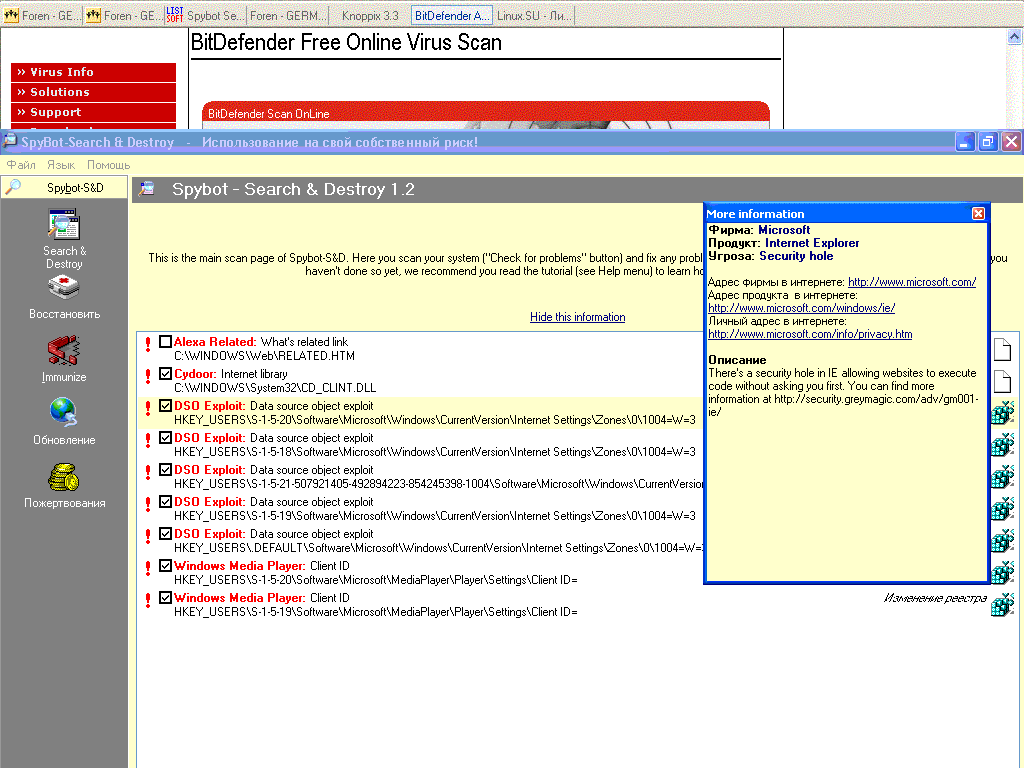Uncheck the DSO Exploit S-1-5-21 checkbox

[165, 470]
